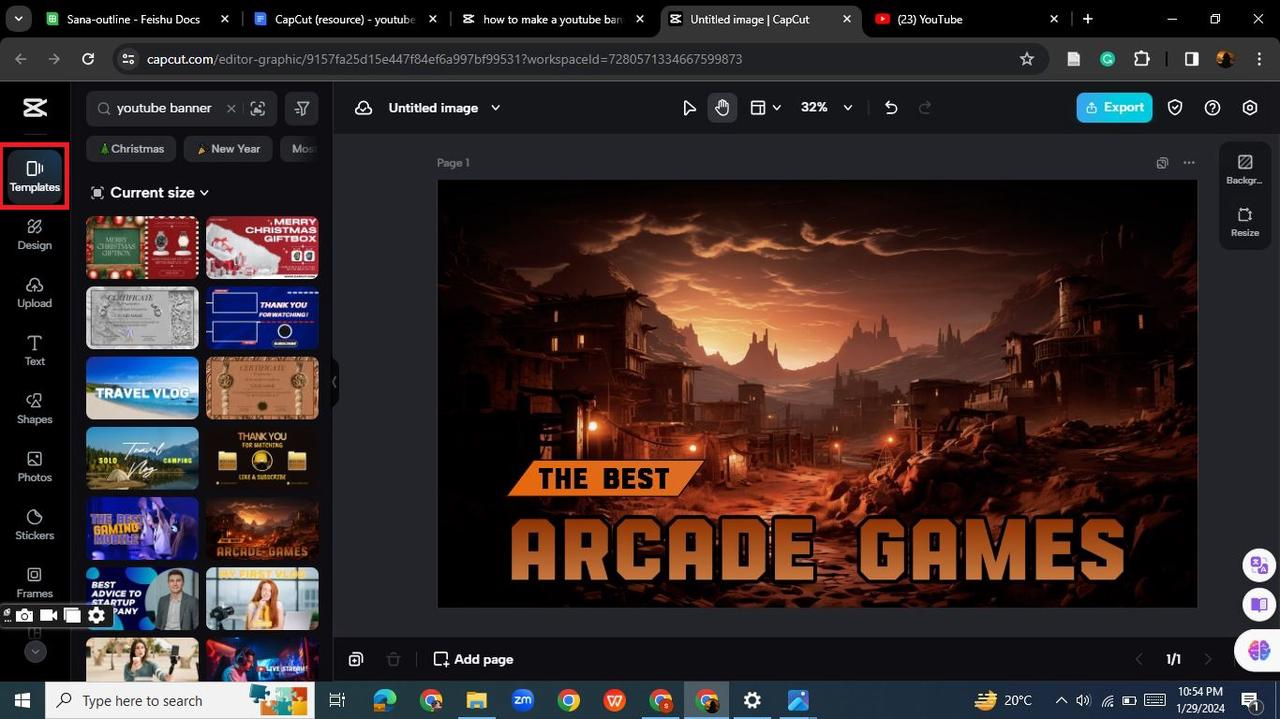Pick the Travel Vlog template thumbnail
Viewport: 1280px width, 719px height.
click(142, 388)
